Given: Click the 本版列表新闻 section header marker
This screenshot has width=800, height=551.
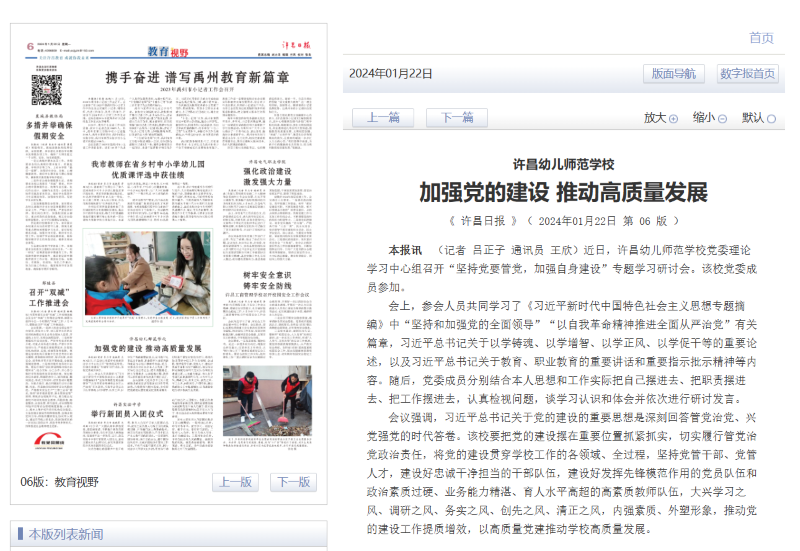Looking at the screenshot, I should (17, 534).
